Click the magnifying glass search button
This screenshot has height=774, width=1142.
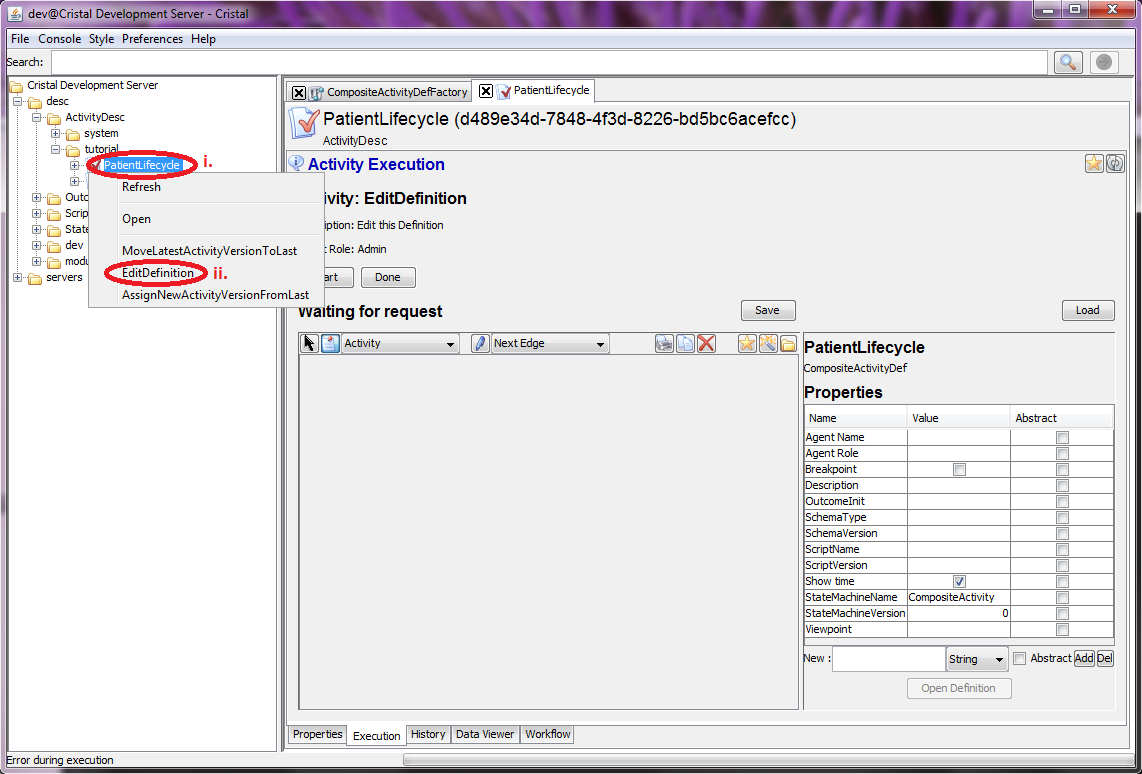[1068, 62]
